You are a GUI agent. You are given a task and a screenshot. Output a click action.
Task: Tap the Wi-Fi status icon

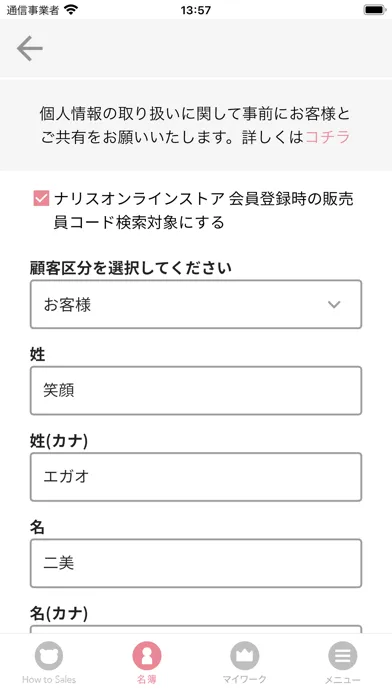point(71,9)
